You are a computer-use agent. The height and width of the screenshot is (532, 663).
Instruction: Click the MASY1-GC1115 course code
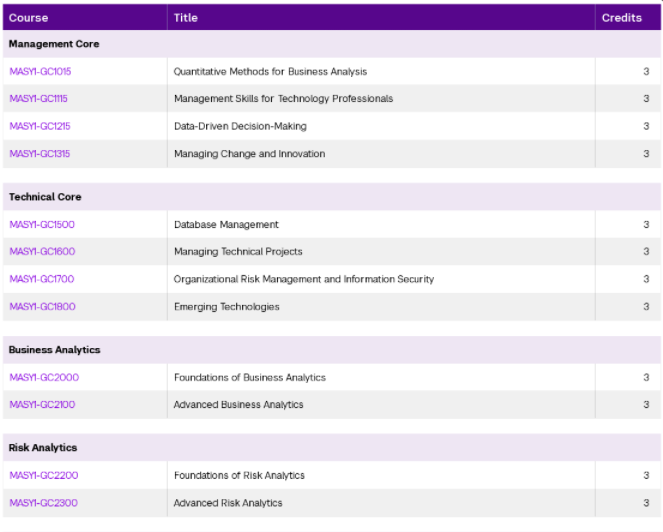click(x=39, y=99)
